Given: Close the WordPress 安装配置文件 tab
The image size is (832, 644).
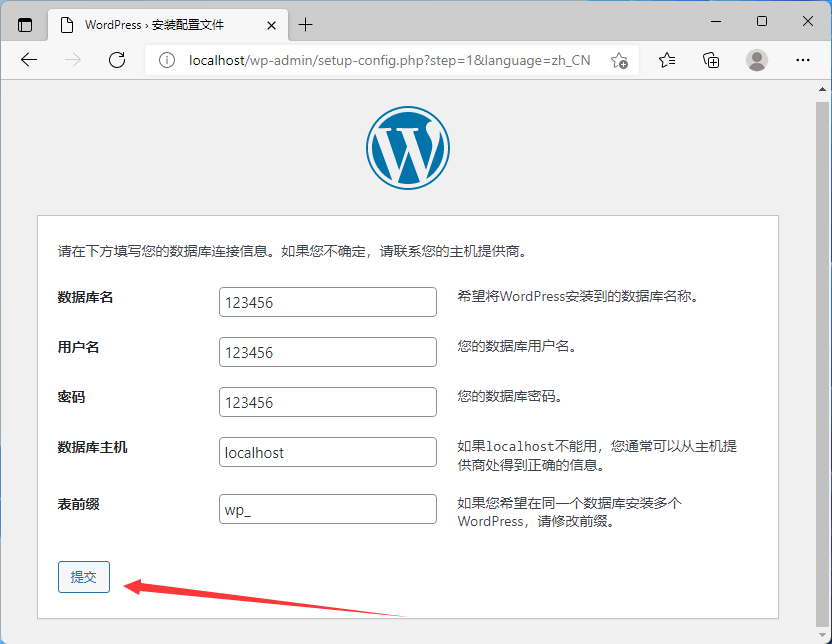Looking at the screenshot, I should [271, 25].
